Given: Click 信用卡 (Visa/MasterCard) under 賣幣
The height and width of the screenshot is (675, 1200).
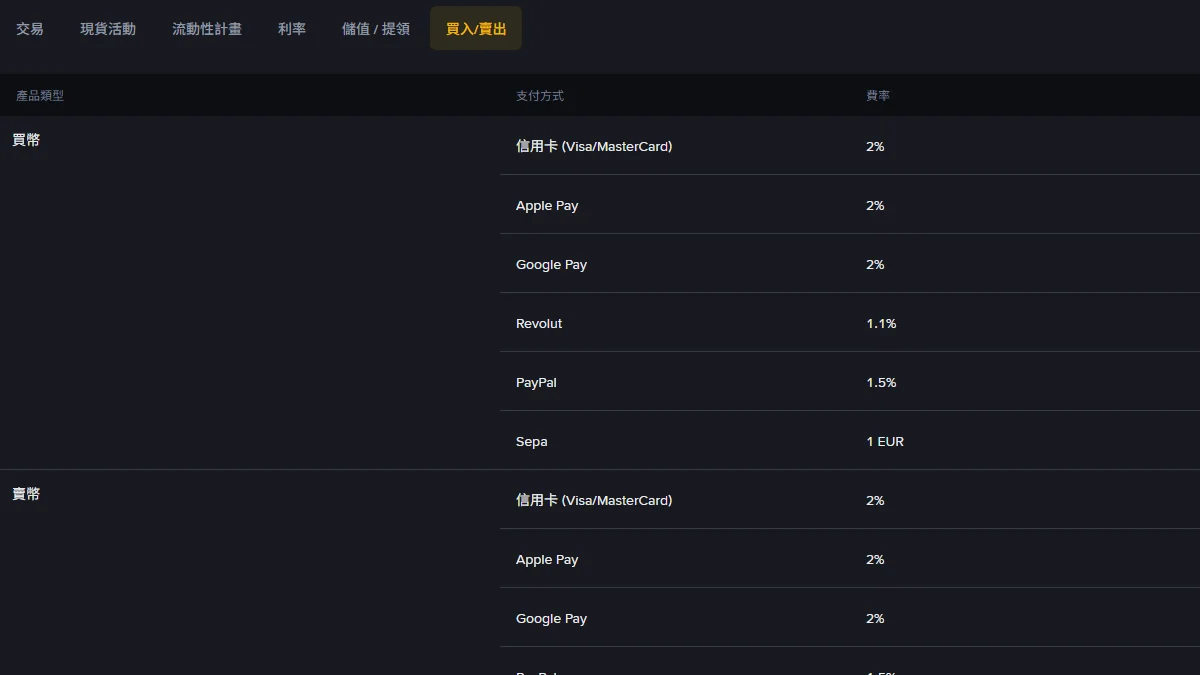Looking at the screenshot, I should click(594, 500).
